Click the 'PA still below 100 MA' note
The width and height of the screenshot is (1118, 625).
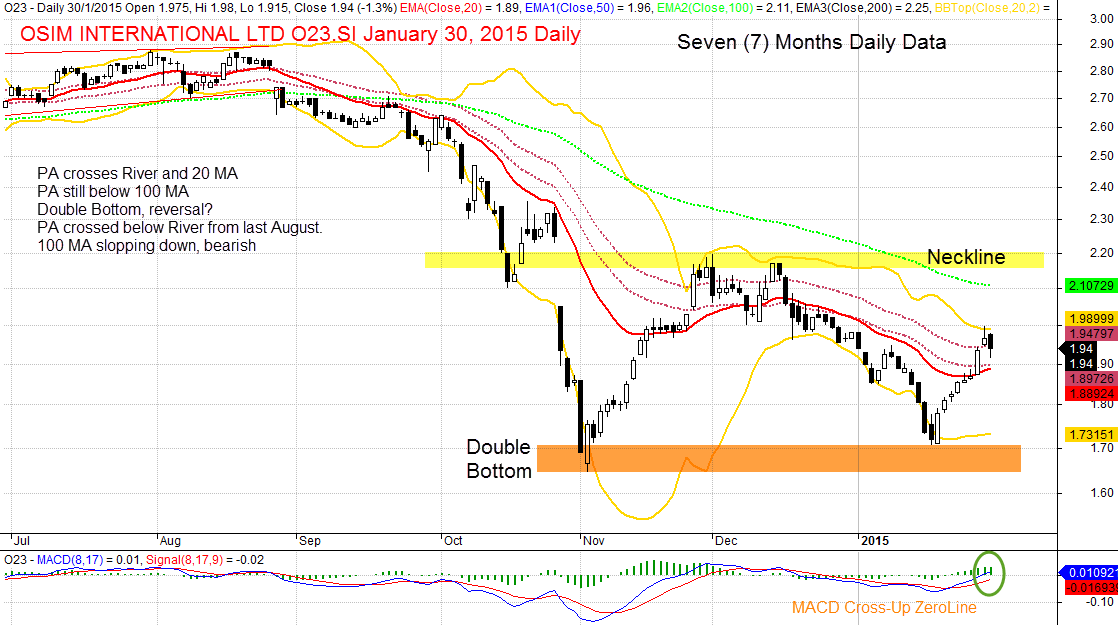tap(113, 191)
